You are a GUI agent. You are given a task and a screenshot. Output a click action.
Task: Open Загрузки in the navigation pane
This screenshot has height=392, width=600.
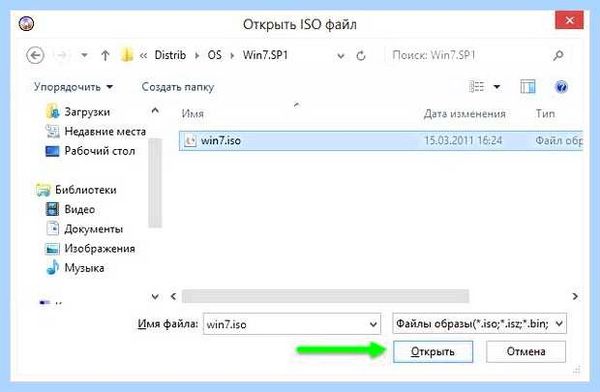[87, 112]
